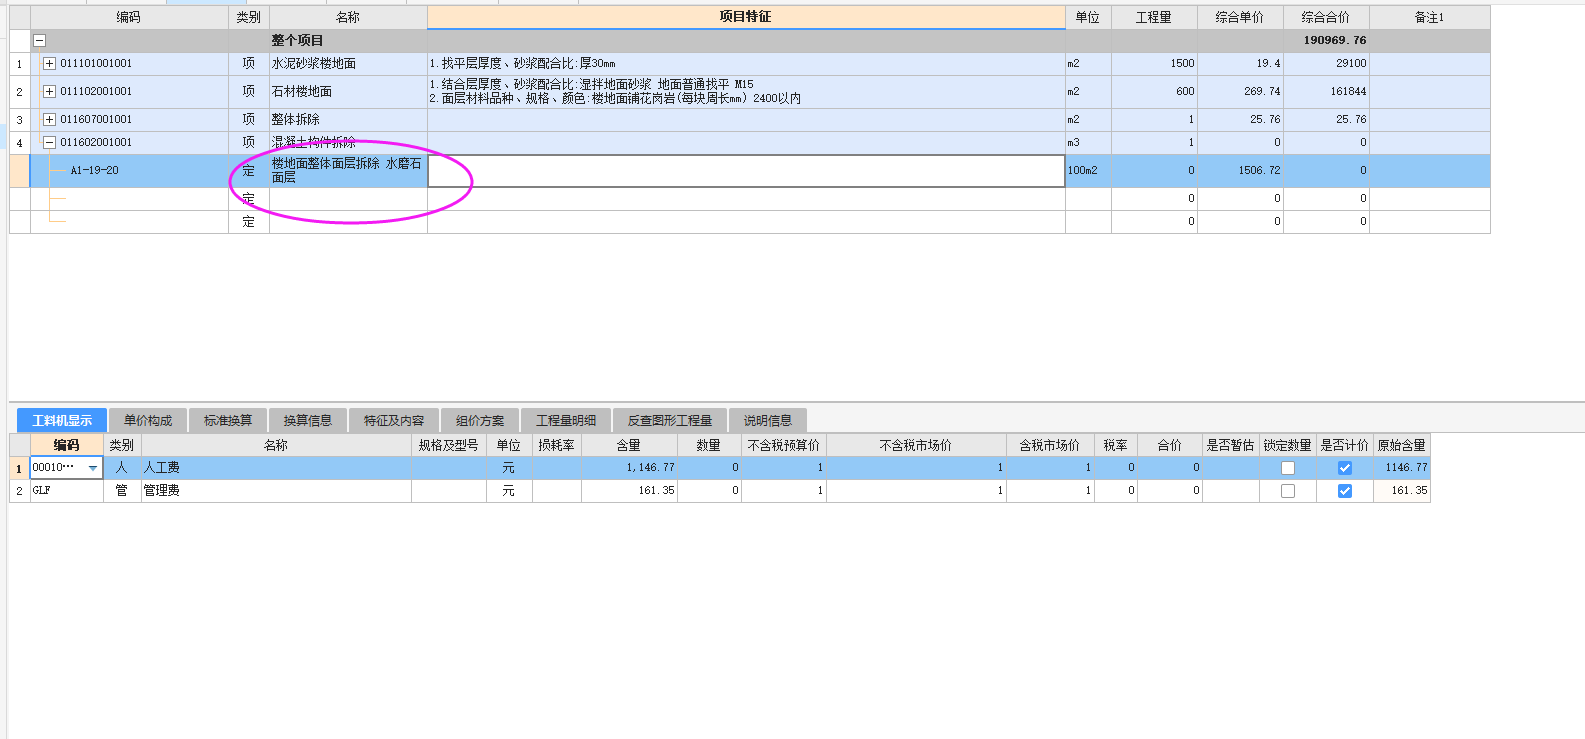The image size is (1585, 739).
Task: Select unit price cell 1506.72
Action: click(1240, 171)
